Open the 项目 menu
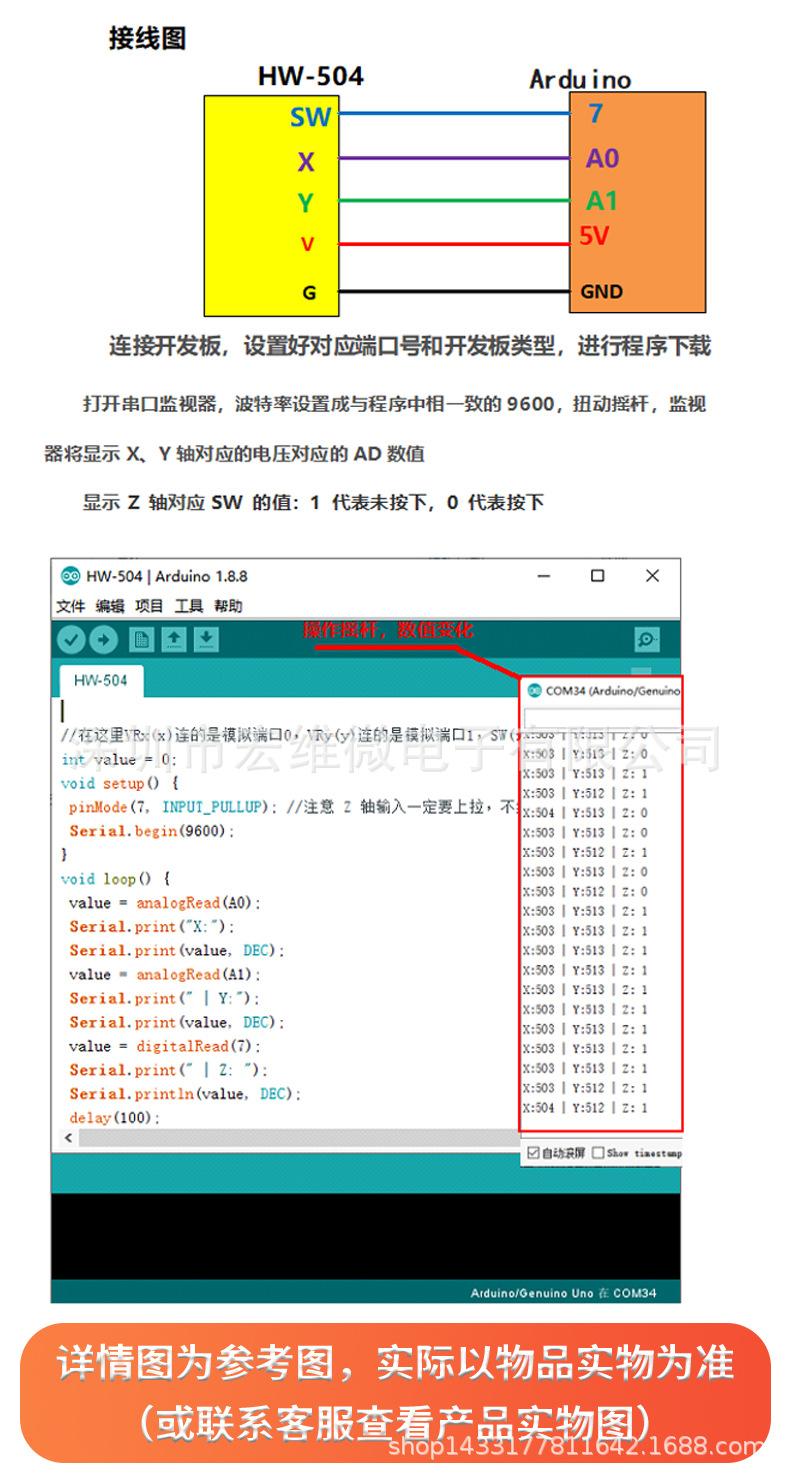The image size is (790, 1478). [149, 606]
